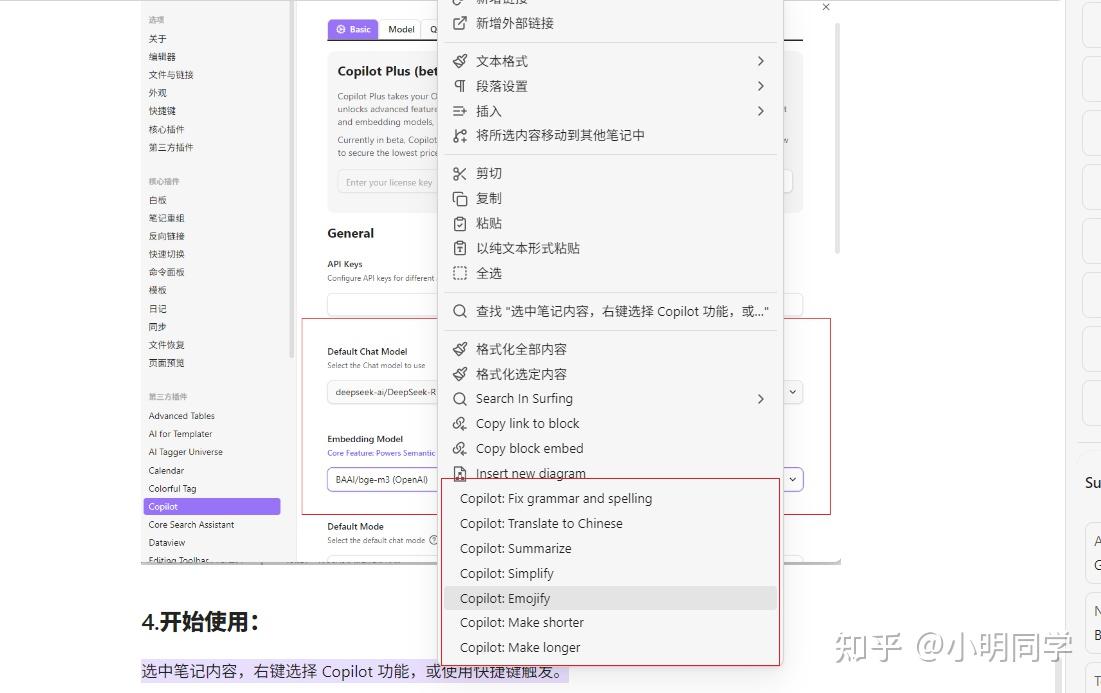Click the Insert new diagram icon
Image resolution: width=1101 pixels, height=693 pixels.
tap(460, 473)
